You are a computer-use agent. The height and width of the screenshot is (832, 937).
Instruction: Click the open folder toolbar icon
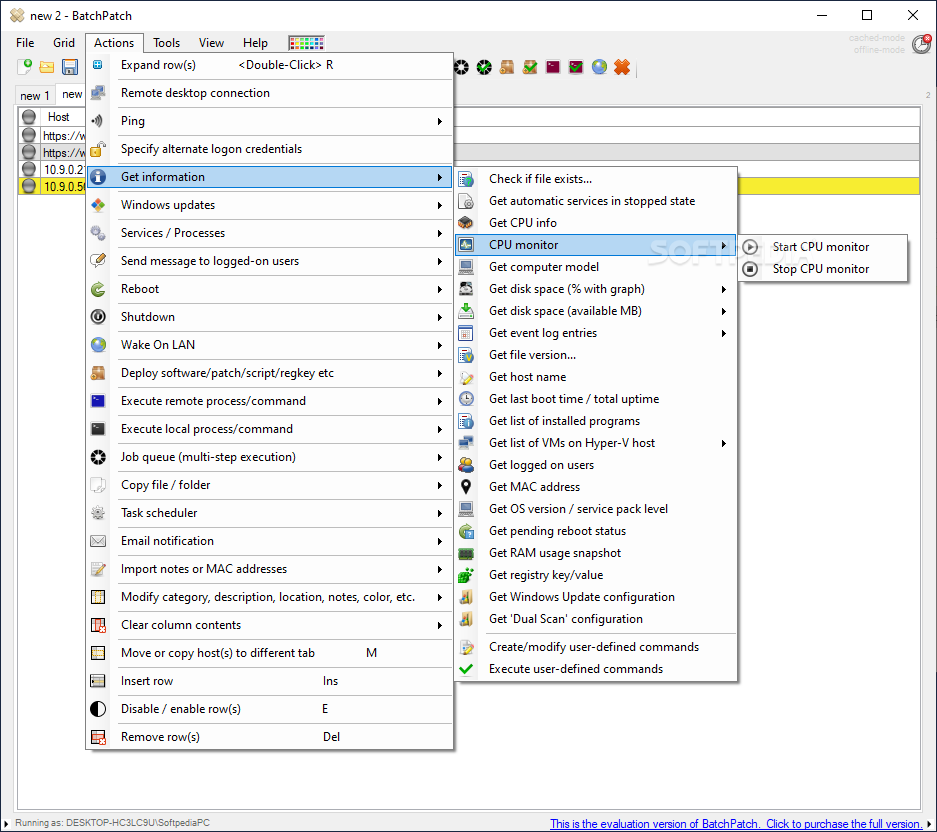[47, 67]
